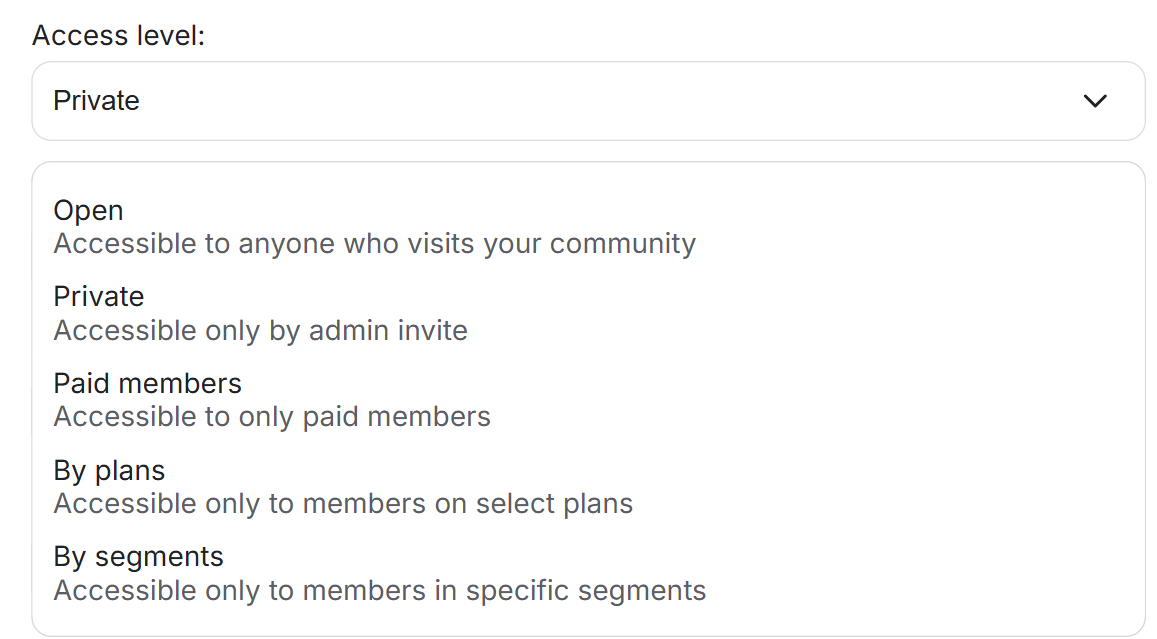Image resolution: width=1157 pixels, height=639 pixels.
Task: Restrict access to admin invite only
Action: click(261, 314)
